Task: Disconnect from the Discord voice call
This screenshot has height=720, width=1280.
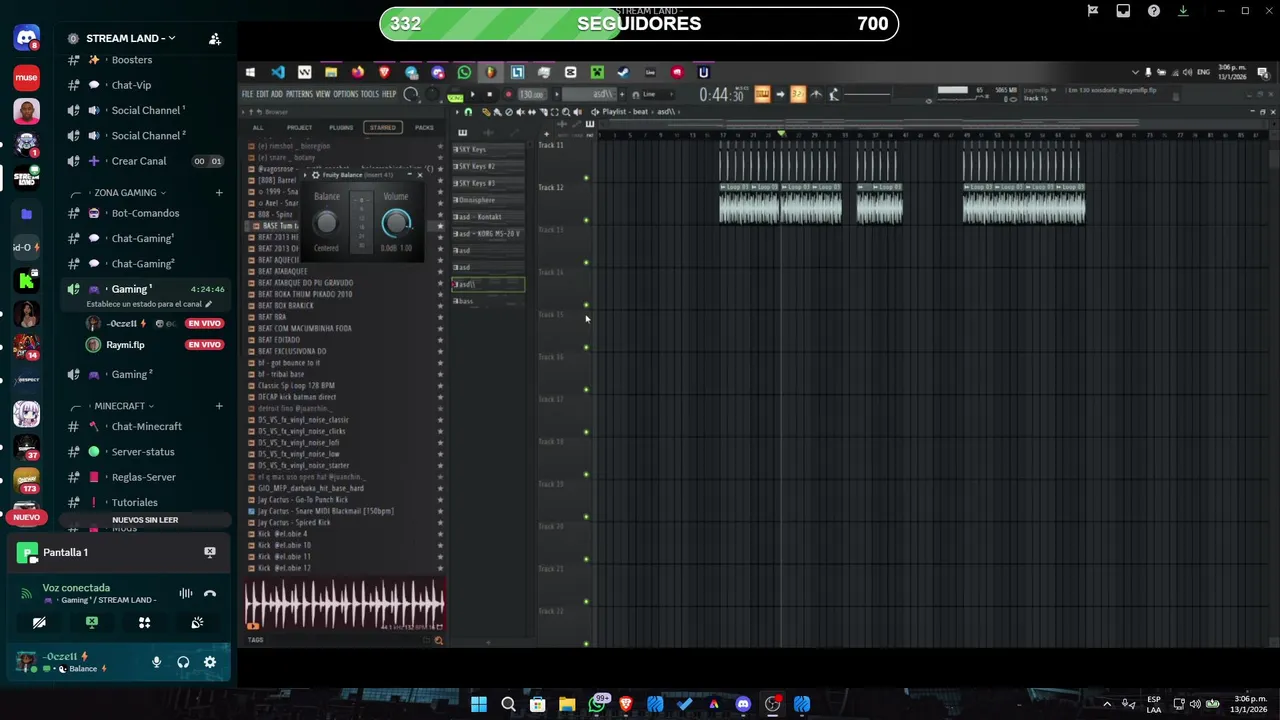Action: (x=210, y=594)
